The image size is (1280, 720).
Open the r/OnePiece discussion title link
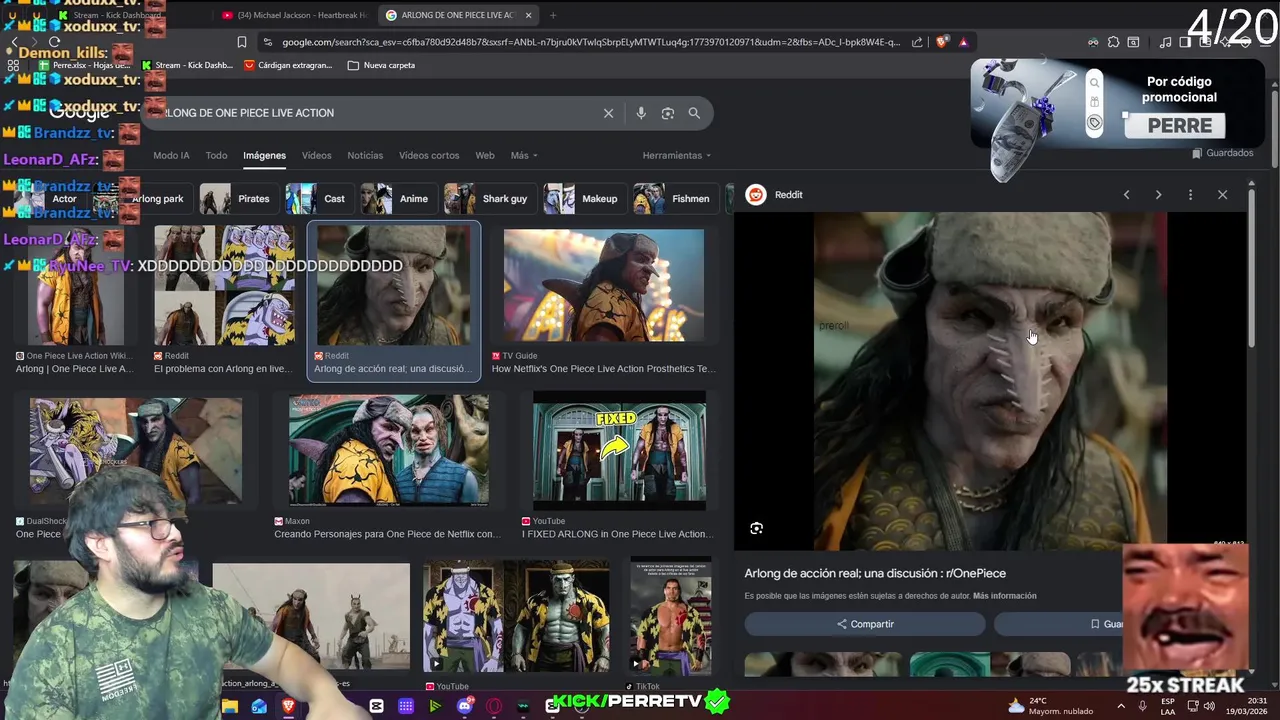[875, 573]
